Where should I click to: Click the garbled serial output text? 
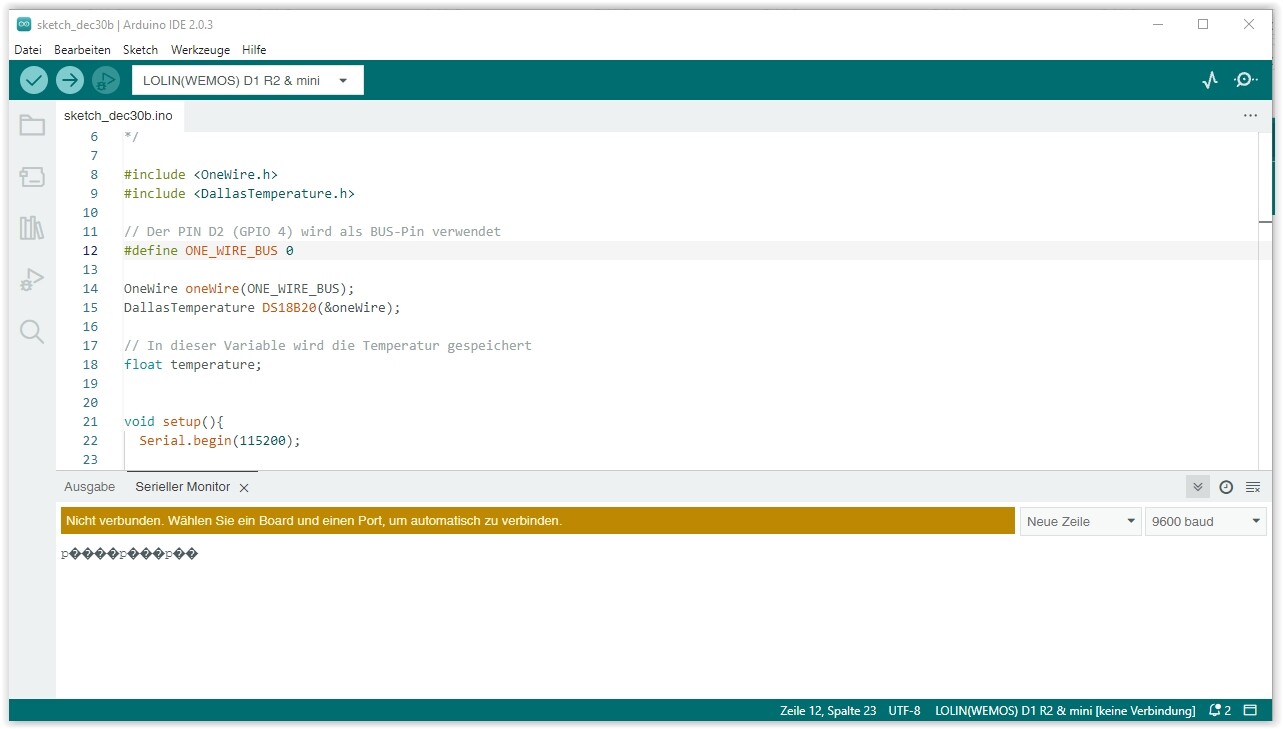click(x=130, y=553)
